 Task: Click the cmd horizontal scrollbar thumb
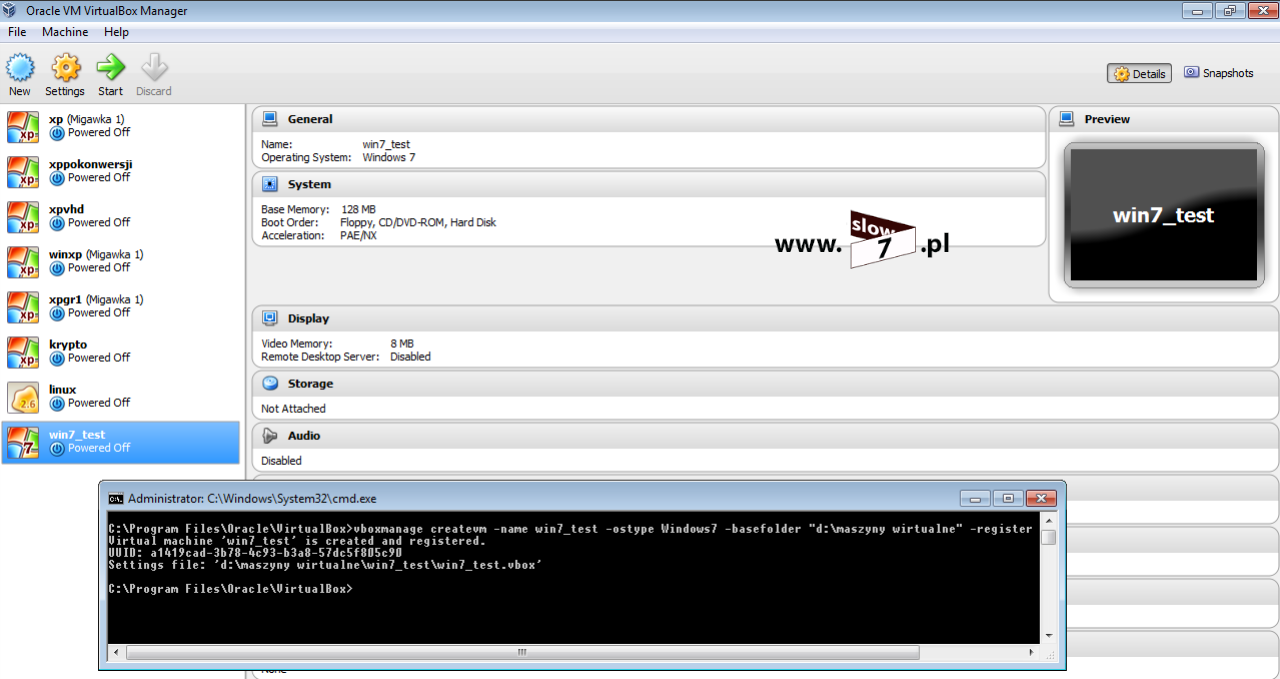(x=521, y=652)
